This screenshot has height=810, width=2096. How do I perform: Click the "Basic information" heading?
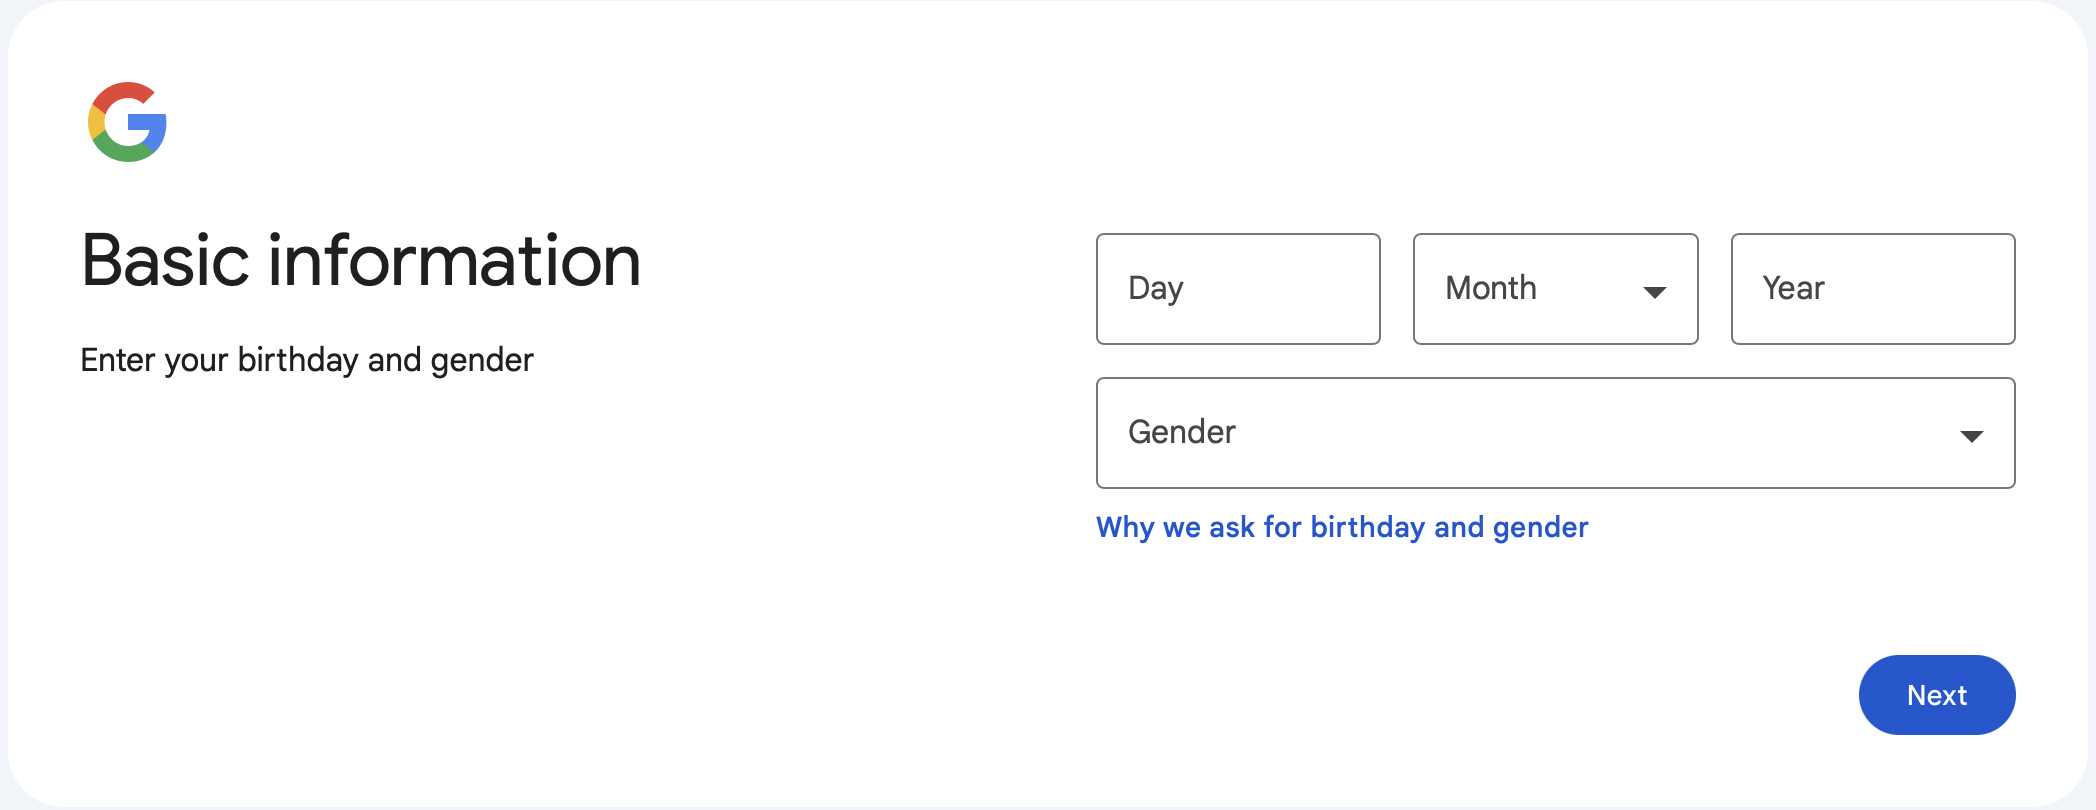point(361,260)
